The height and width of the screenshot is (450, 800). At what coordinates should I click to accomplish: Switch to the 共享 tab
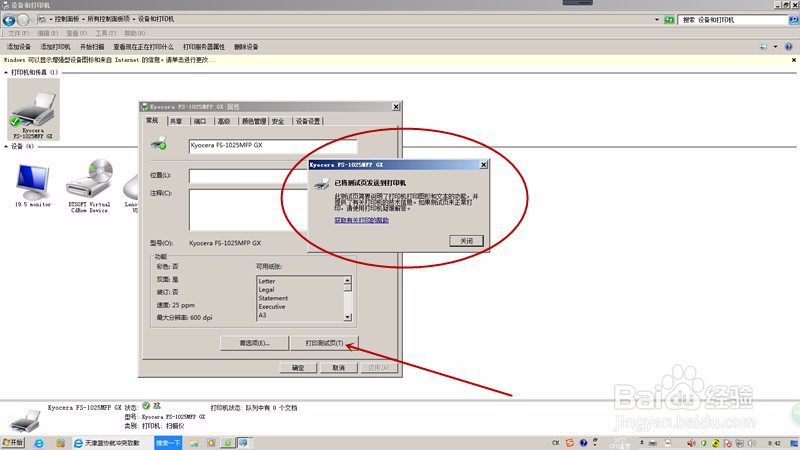pos(176,121)
